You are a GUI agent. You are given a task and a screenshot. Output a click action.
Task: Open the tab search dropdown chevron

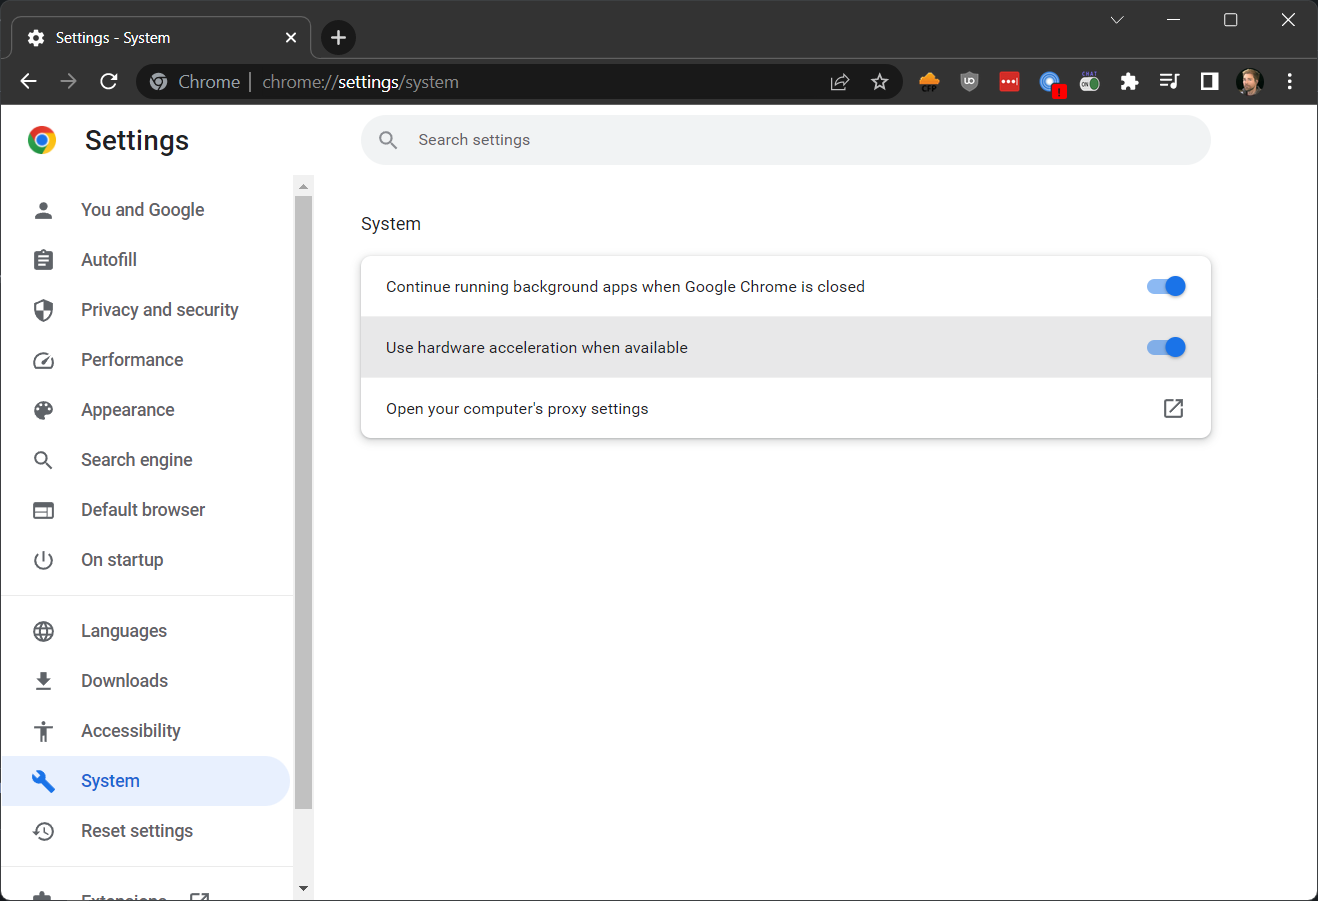pyautogui.click(x=1117, y=20)
